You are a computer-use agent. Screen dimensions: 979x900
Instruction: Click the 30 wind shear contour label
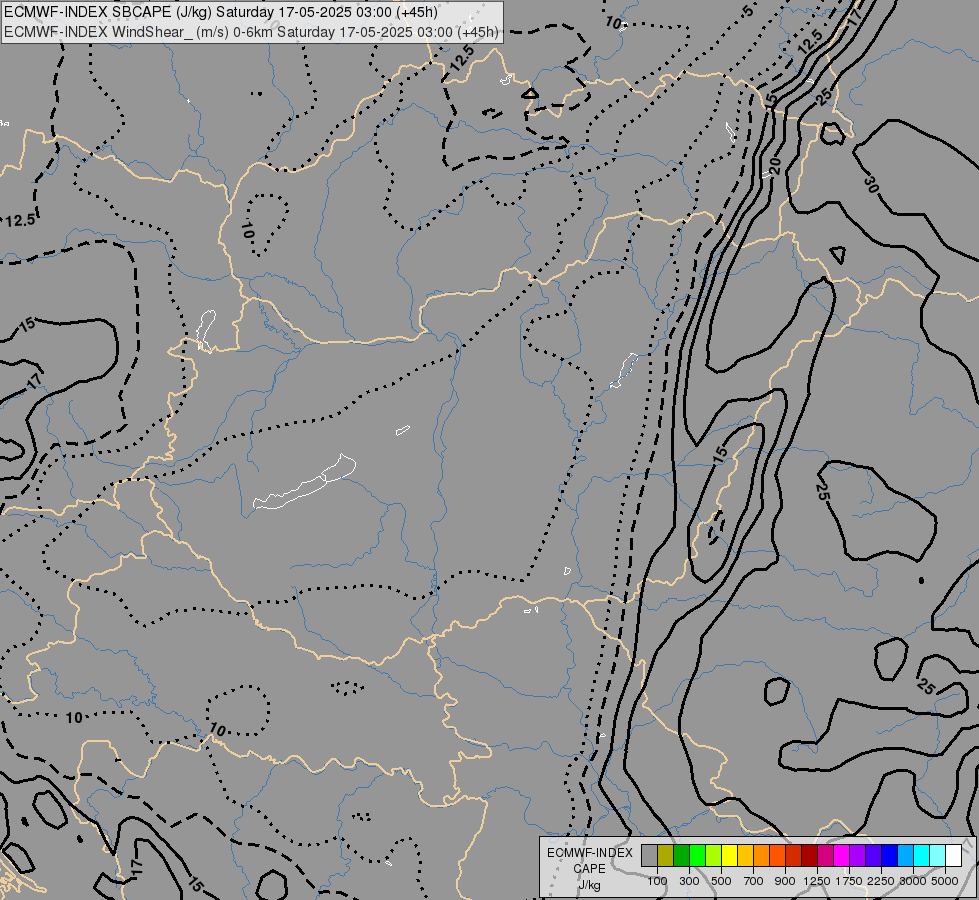point(872,184)
